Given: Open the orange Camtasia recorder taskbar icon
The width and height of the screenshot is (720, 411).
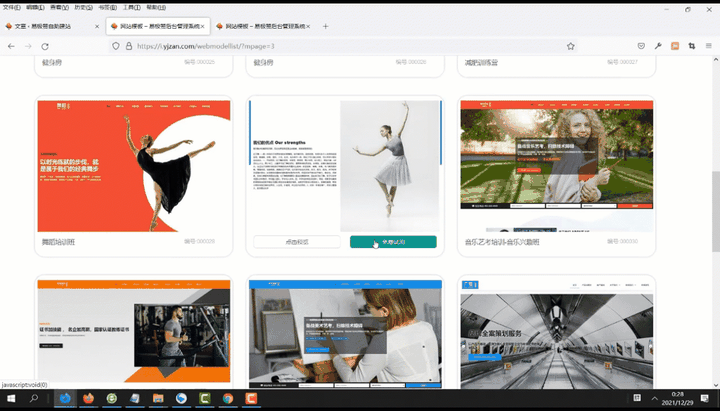Looking at the screenshot, I should (x=251, y=398).
